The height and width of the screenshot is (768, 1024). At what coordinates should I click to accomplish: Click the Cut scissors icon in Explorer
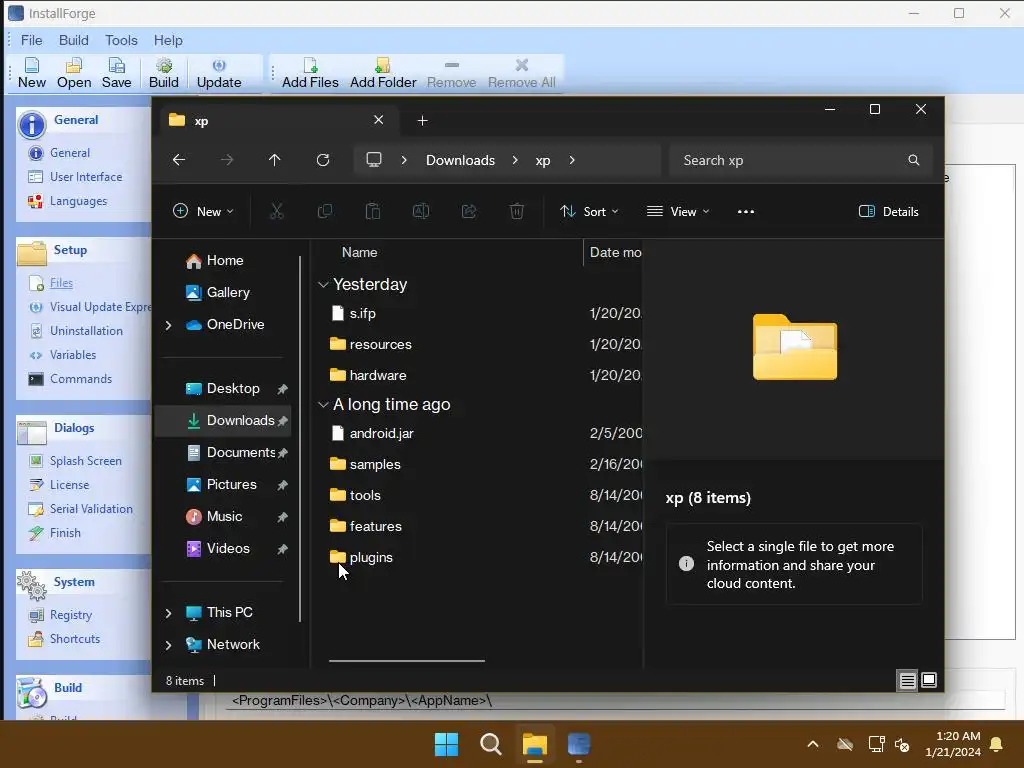point(277,211)
